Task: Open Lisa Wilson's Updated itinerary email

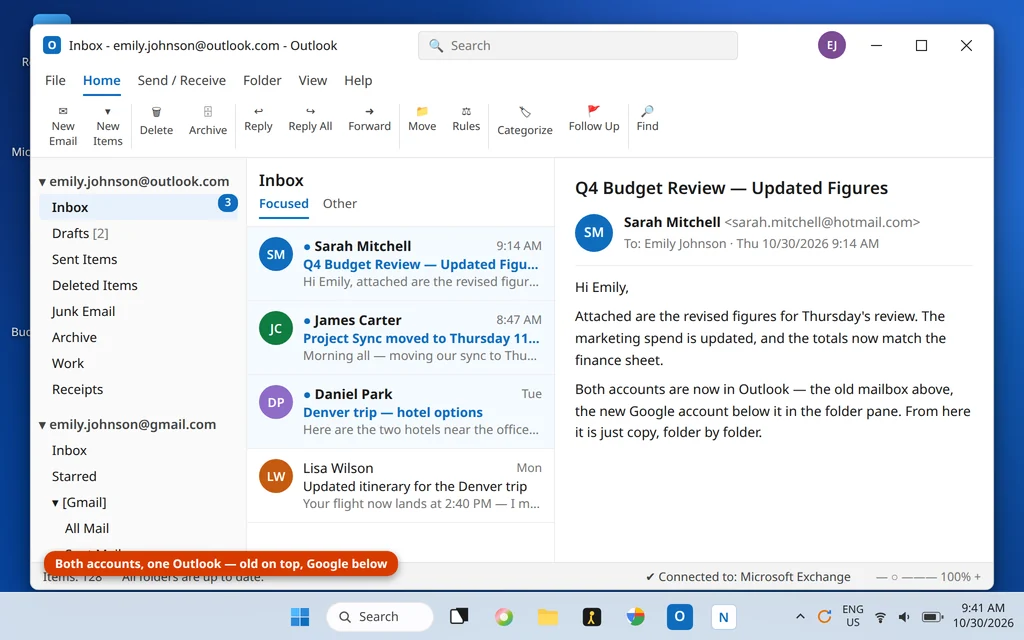Action: tap(400, 485)
